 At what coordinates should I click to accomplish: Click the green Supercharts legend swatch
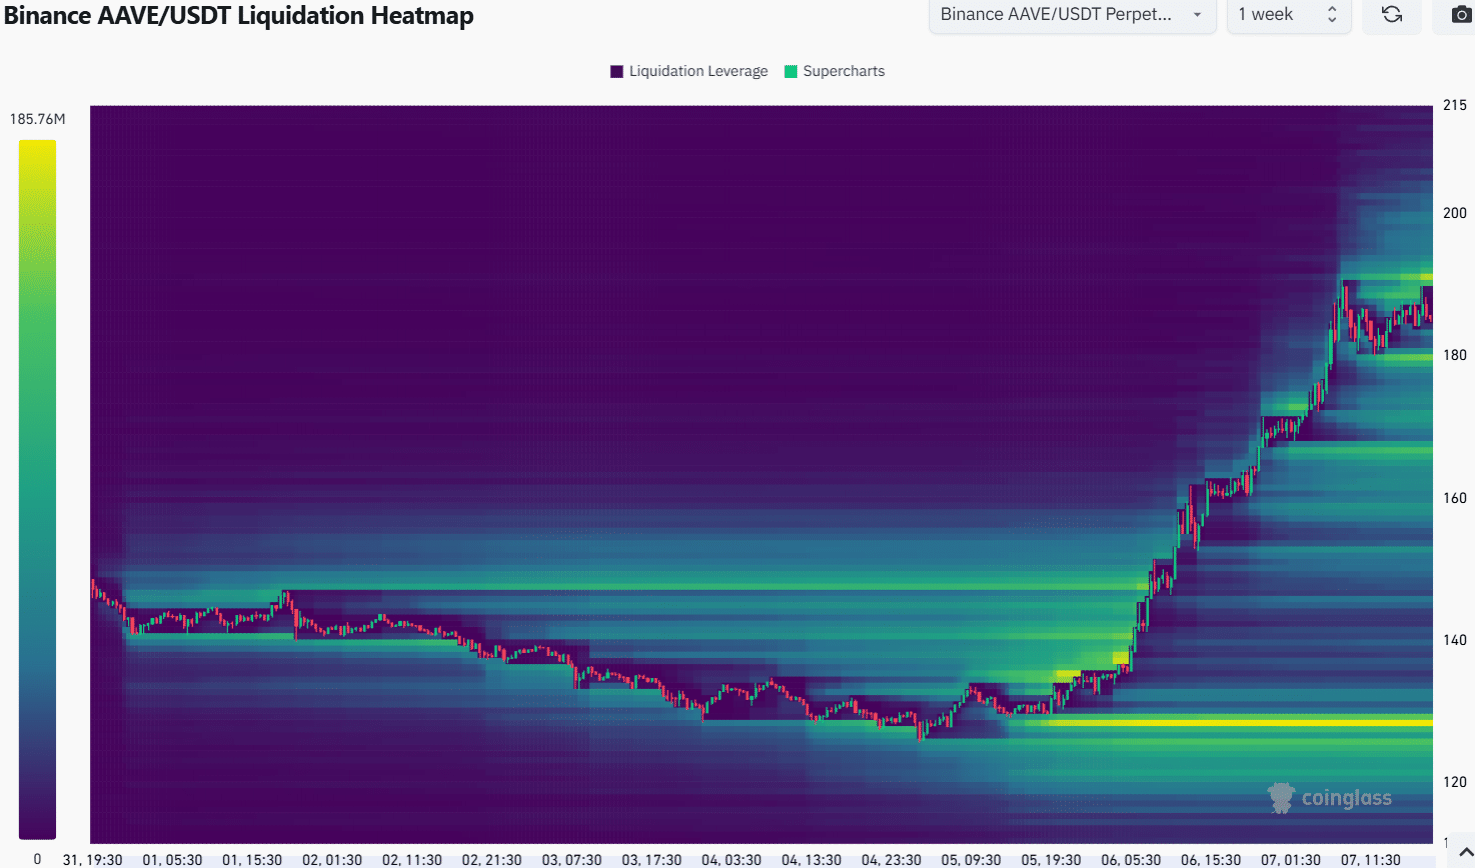tap(791, 71)
